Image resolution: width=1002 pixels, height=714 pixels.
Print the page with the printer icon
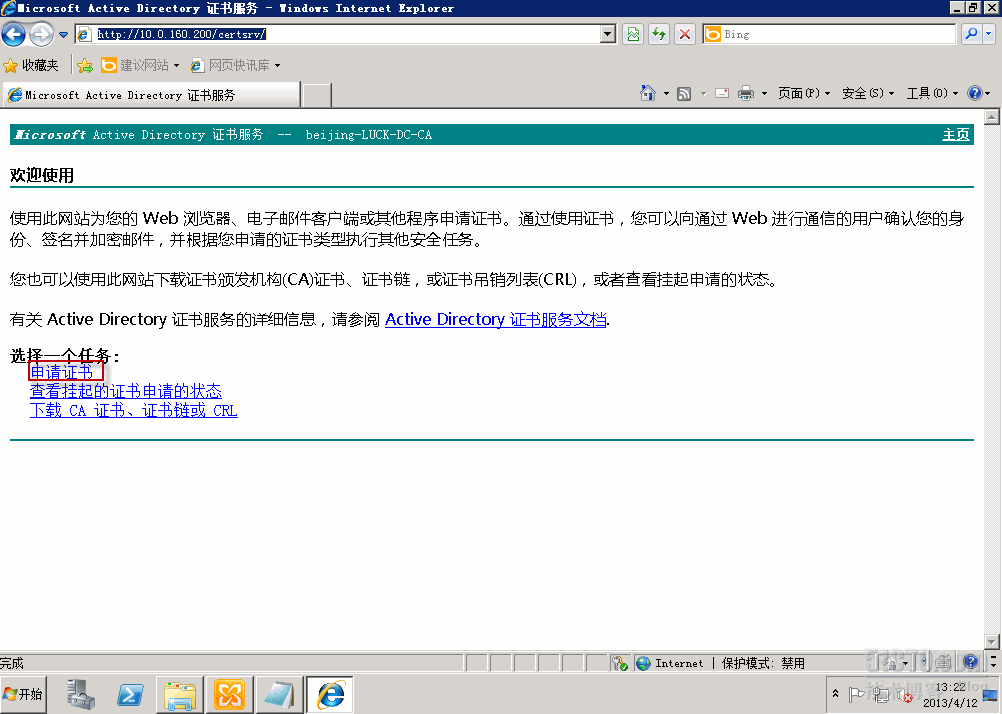[x=746, y=94]
